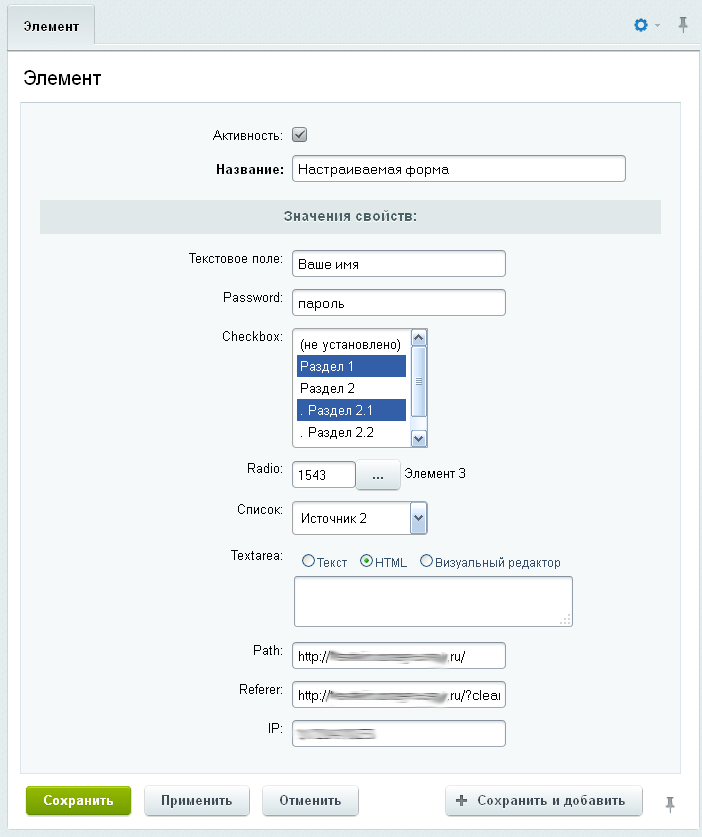The width and height of the screenshot is (702, 837).
Task: Switch to the Элемент tab
Action: [51, 26]
